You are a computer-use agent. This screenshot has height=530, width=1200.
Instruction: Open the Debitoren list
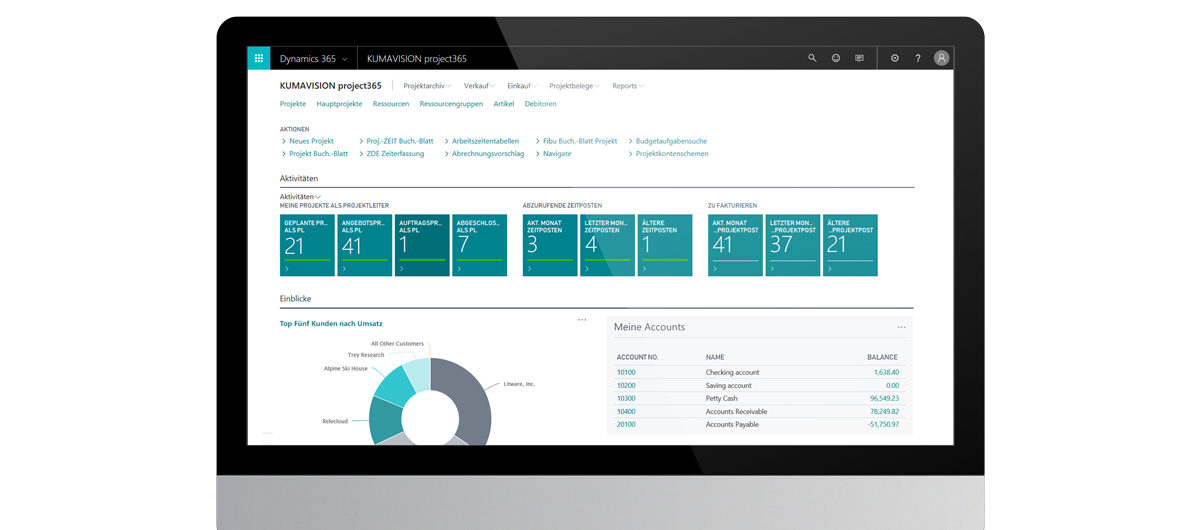(x=541, y=104)
